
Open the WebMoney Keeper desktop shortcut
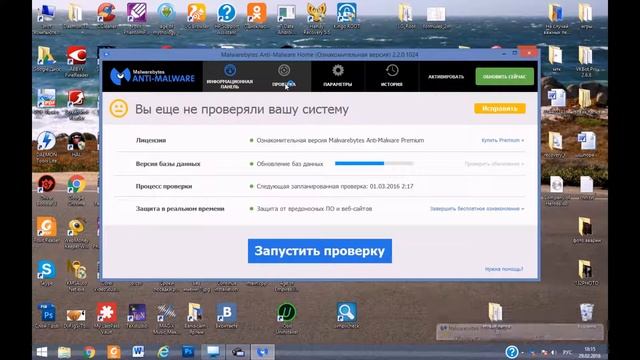76,233
